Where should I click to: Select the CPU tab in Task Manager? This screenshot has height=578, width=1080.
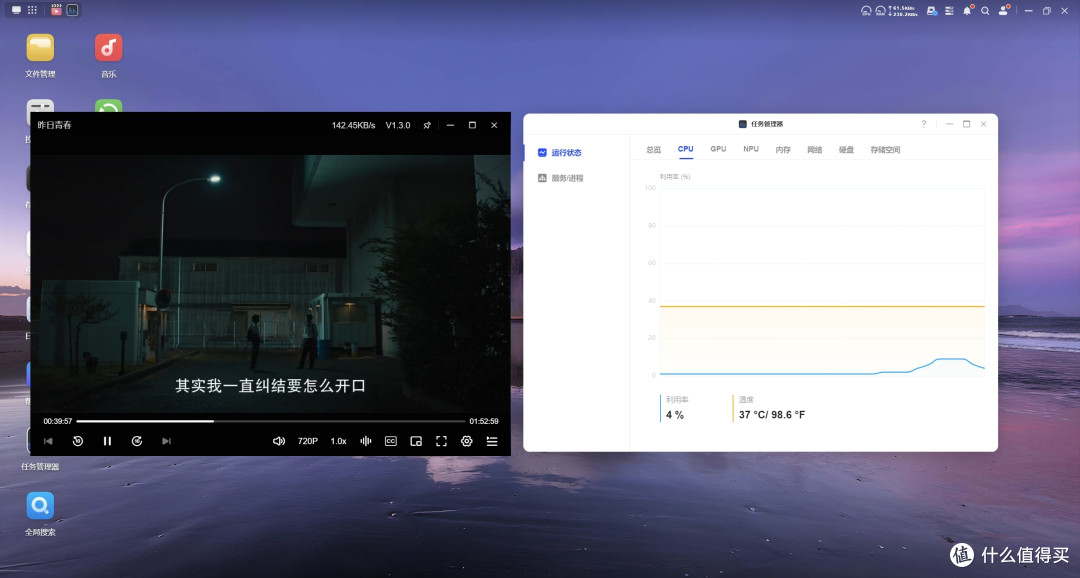[685, 149]
